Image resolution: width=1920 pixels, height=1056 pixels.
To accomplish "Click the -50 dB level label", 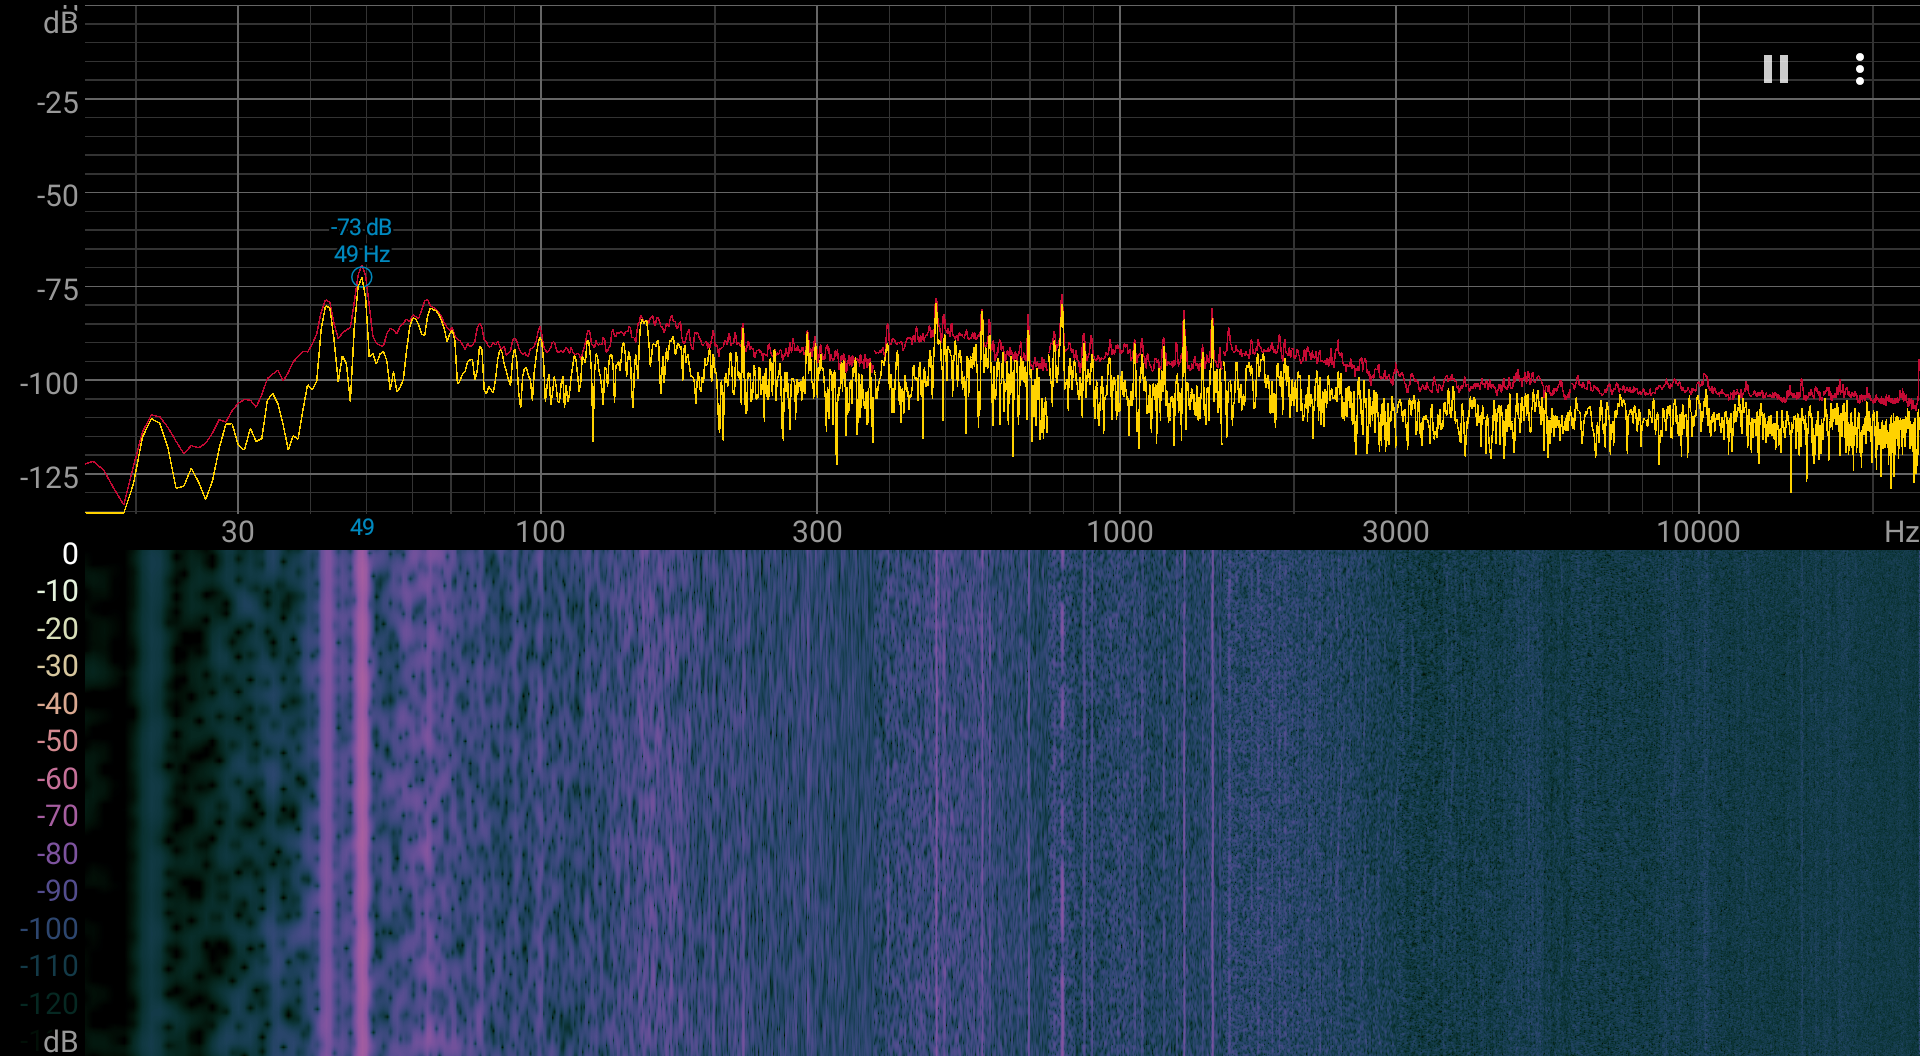I will (57, 195).
